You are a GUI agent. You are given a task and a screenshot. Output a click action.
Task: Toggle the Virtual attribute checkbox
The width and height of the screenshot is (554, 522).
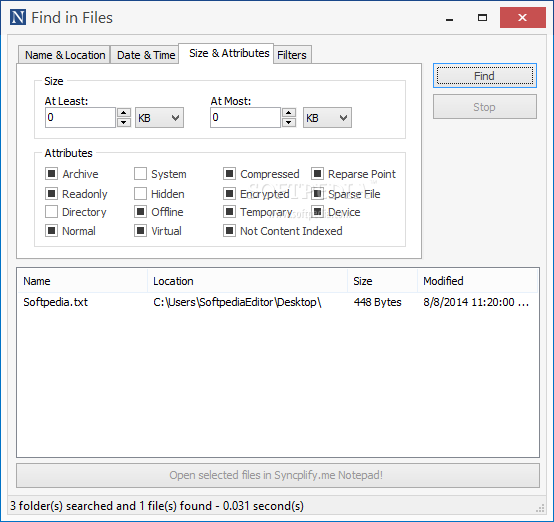(x=140, y=231)
